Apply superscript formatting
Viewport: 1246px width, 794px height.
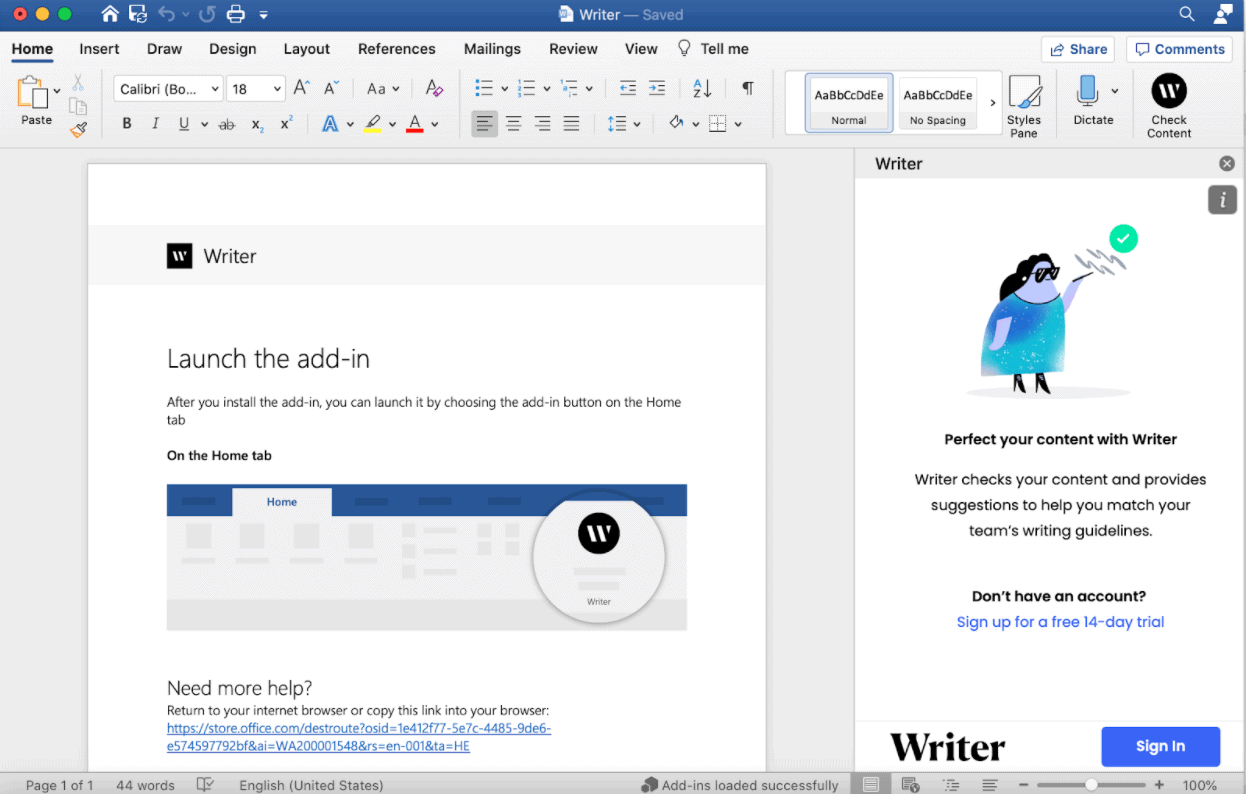pyautogui.click(x=286, y=124)
